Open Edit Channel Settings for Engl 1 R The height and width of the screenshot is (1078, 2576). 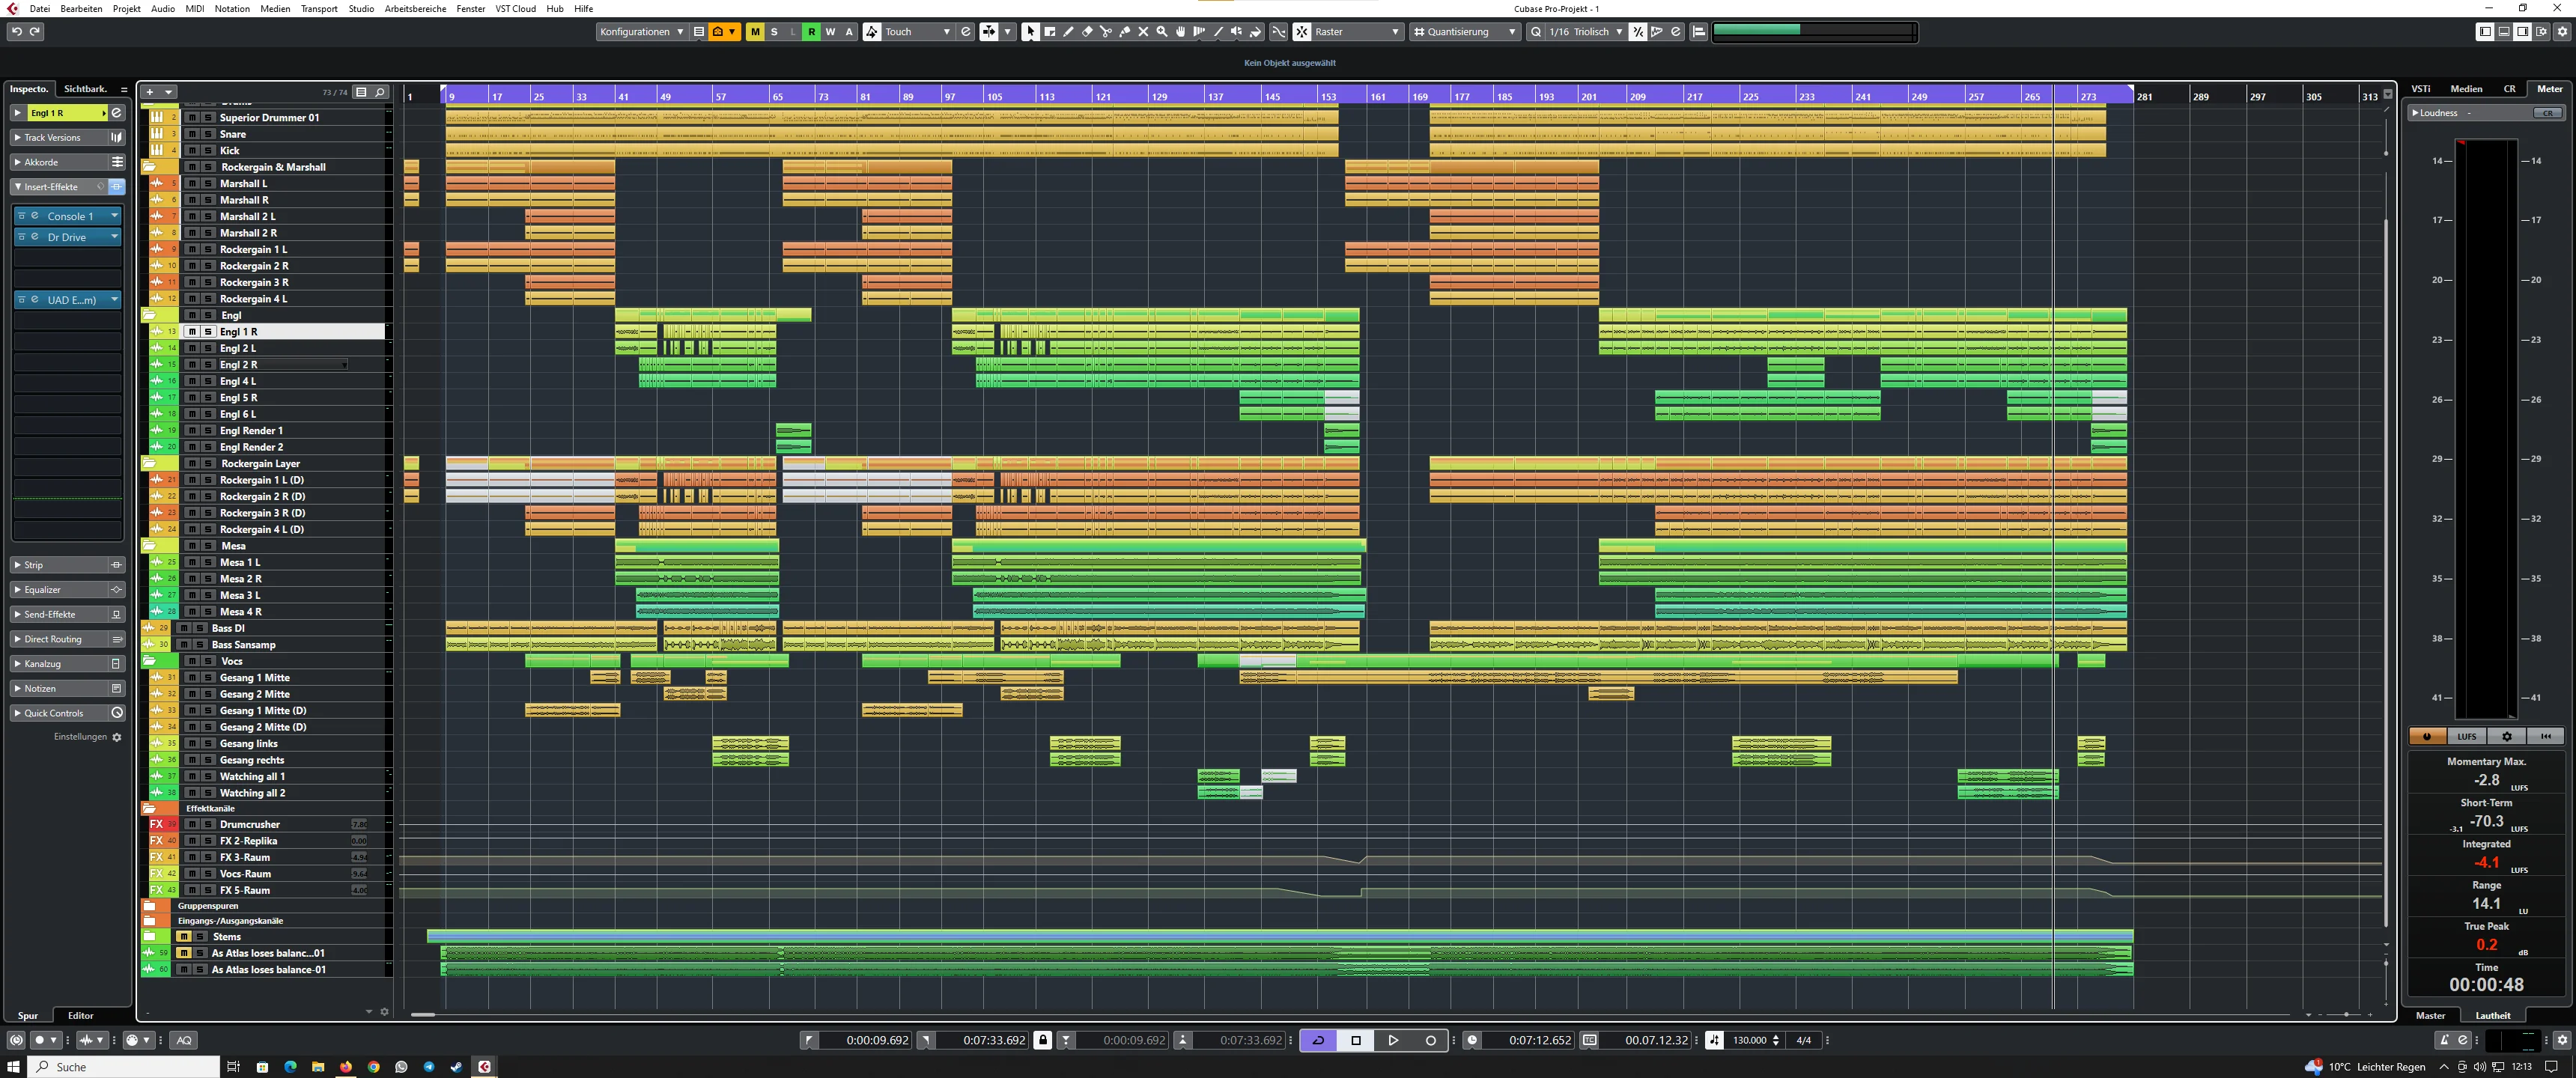point(116,113)
